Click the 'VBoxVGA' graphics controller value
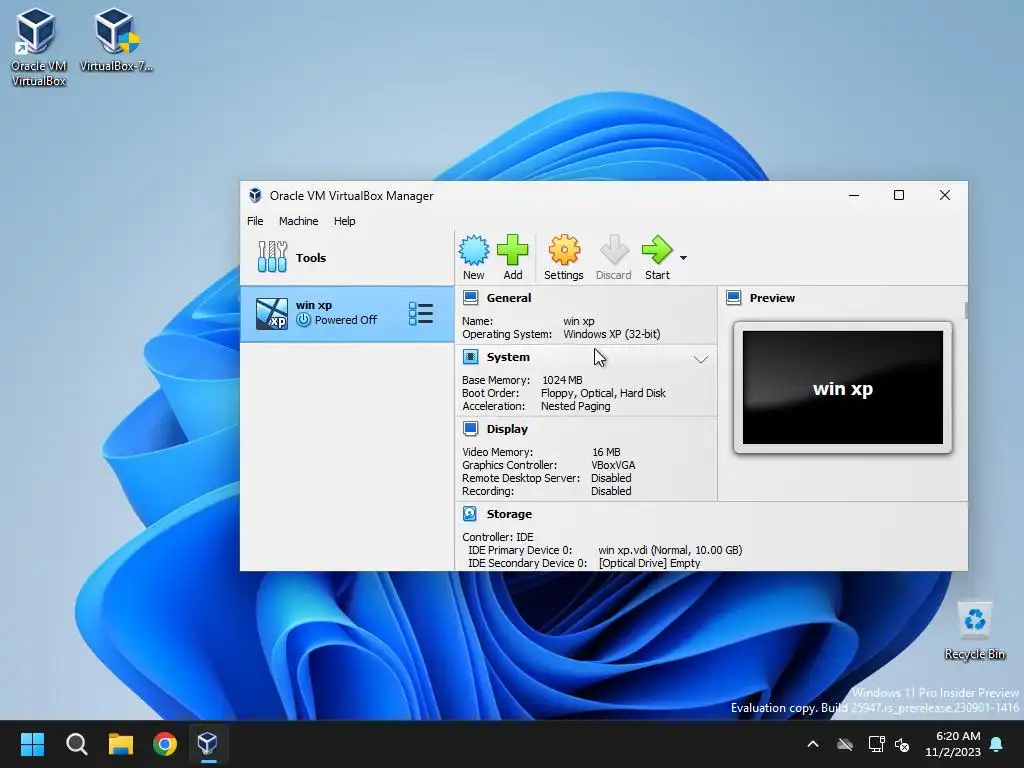1024x768 pixels. click(613, 465)
